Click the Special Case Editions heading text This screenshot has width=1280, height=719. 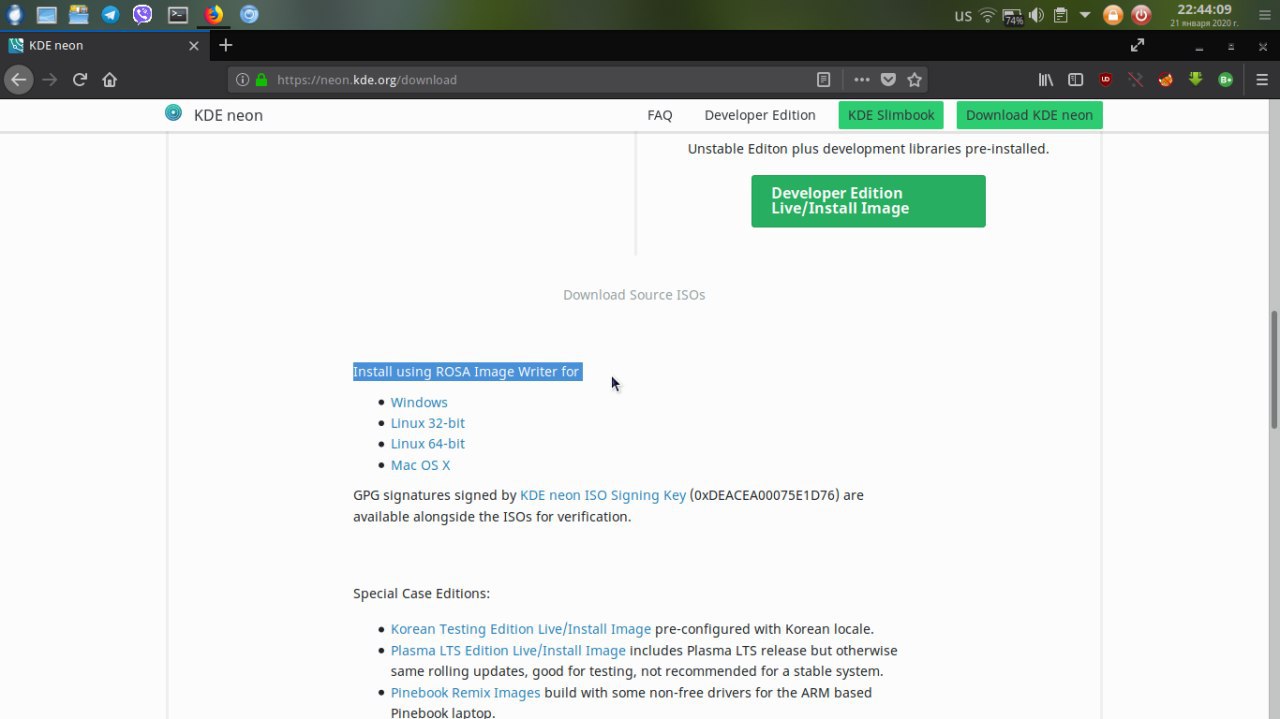(x=421, y=593)
